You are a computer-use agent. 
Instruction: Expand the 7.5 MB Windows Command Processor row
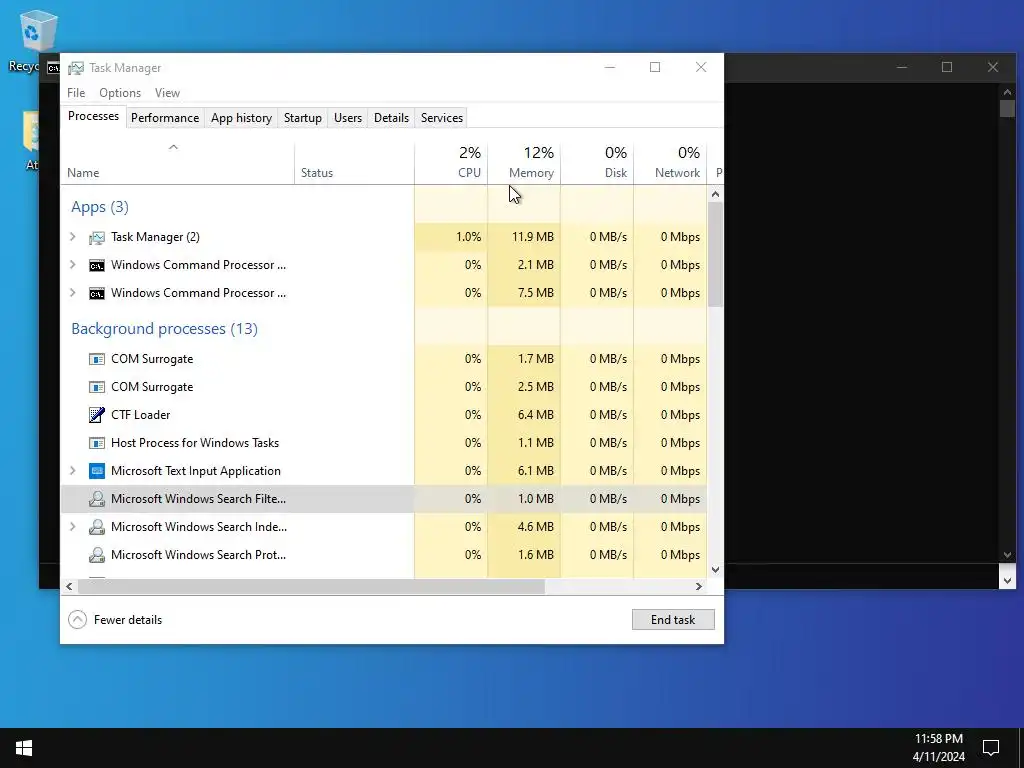pos(72,293)
